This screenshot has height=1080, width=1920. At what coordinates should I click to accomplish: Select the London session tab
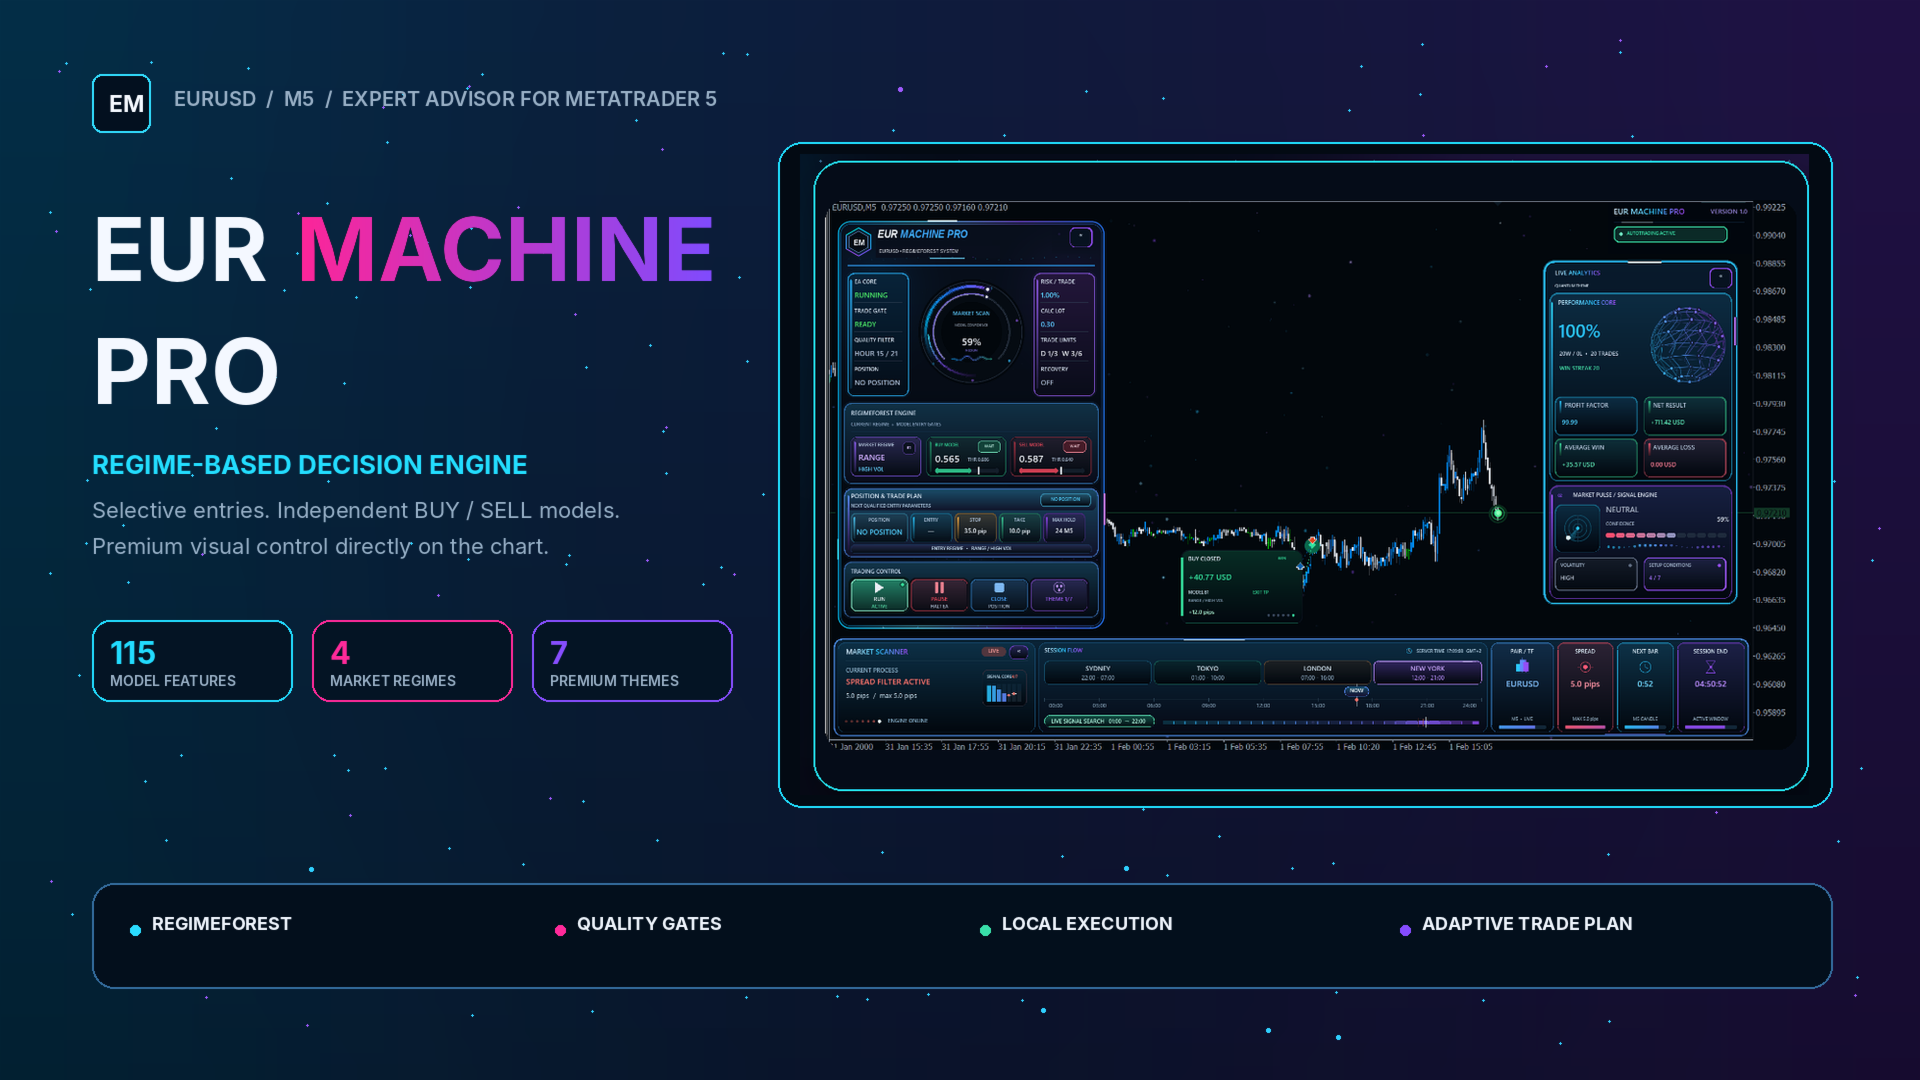(1317, 672)
